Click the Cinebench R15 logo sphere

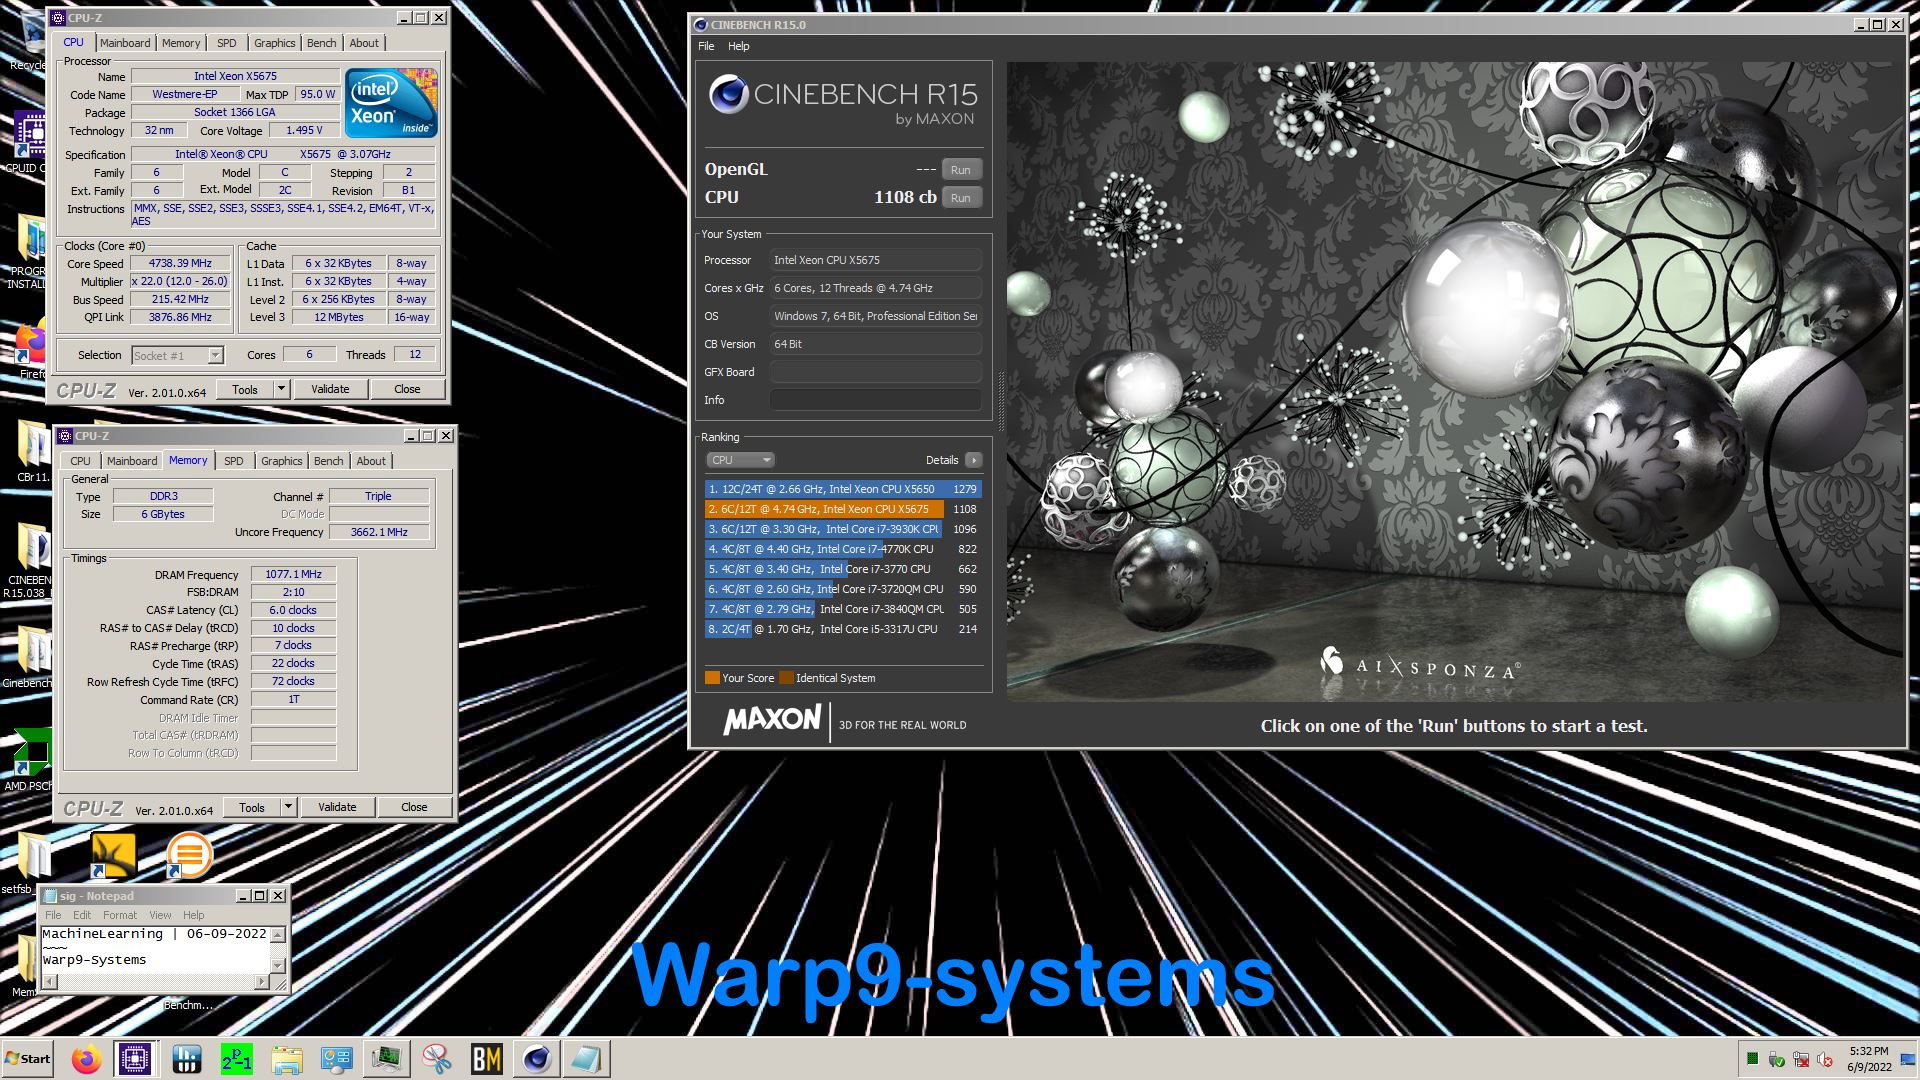(x=729, y=95)
